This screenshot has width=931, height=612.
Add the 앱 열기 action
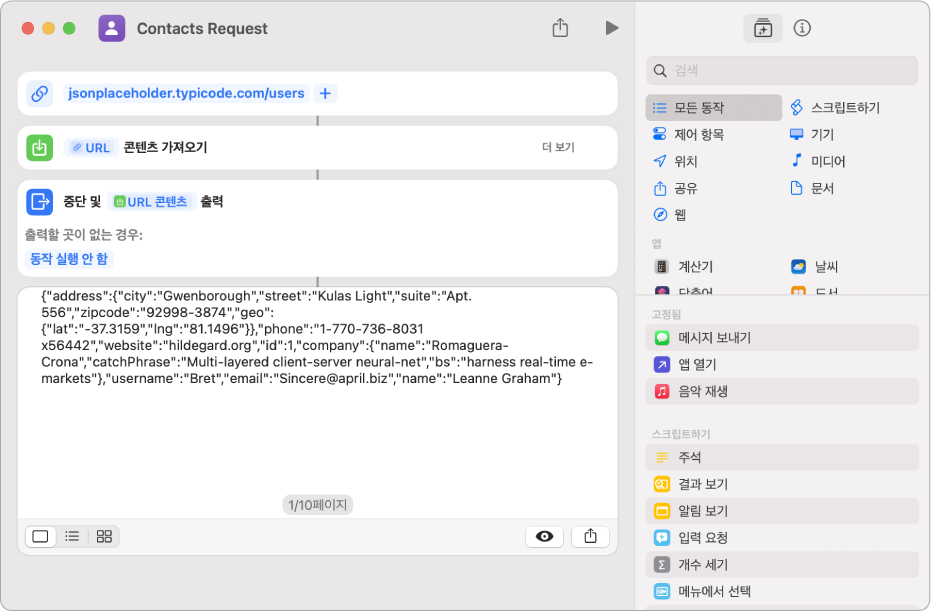pyautogui.click(x=782, y=364)
